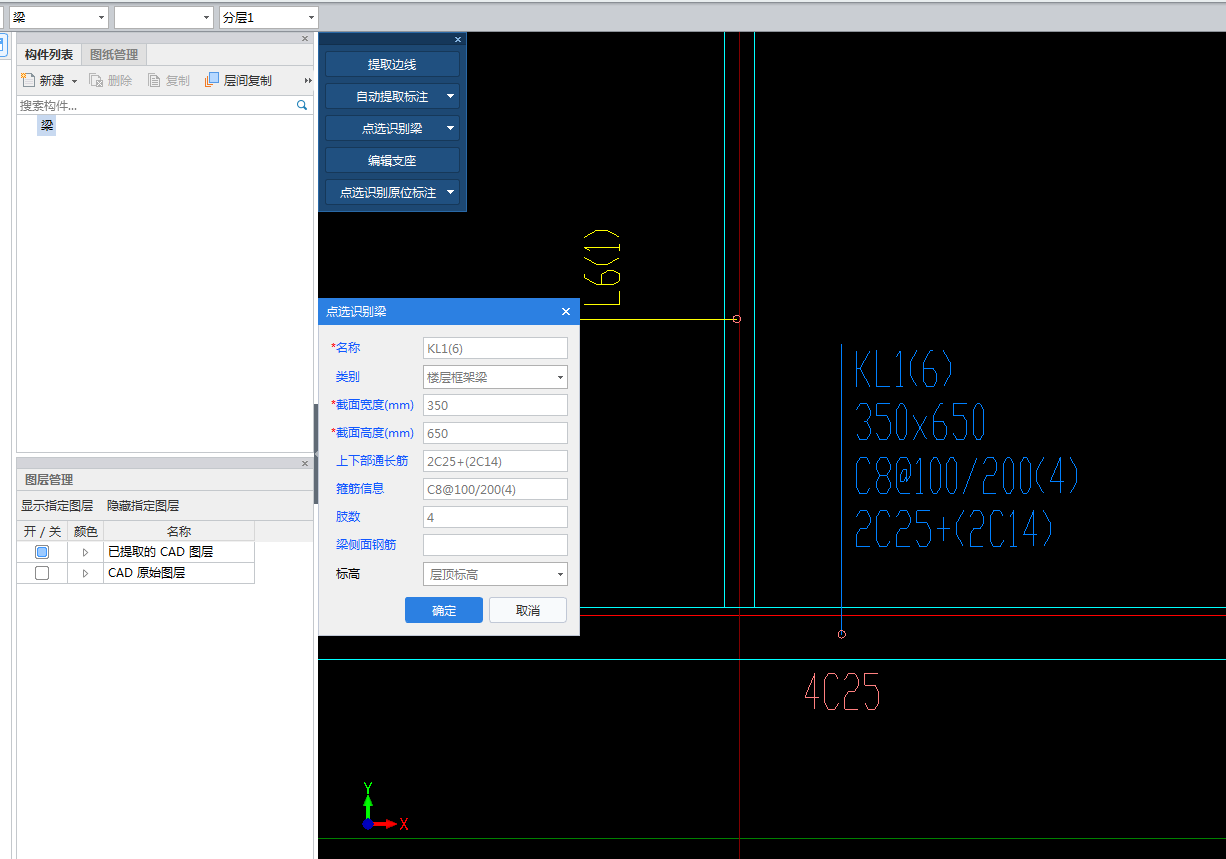Open the arrow beside 自动提取标注

(x=450, y=97)
